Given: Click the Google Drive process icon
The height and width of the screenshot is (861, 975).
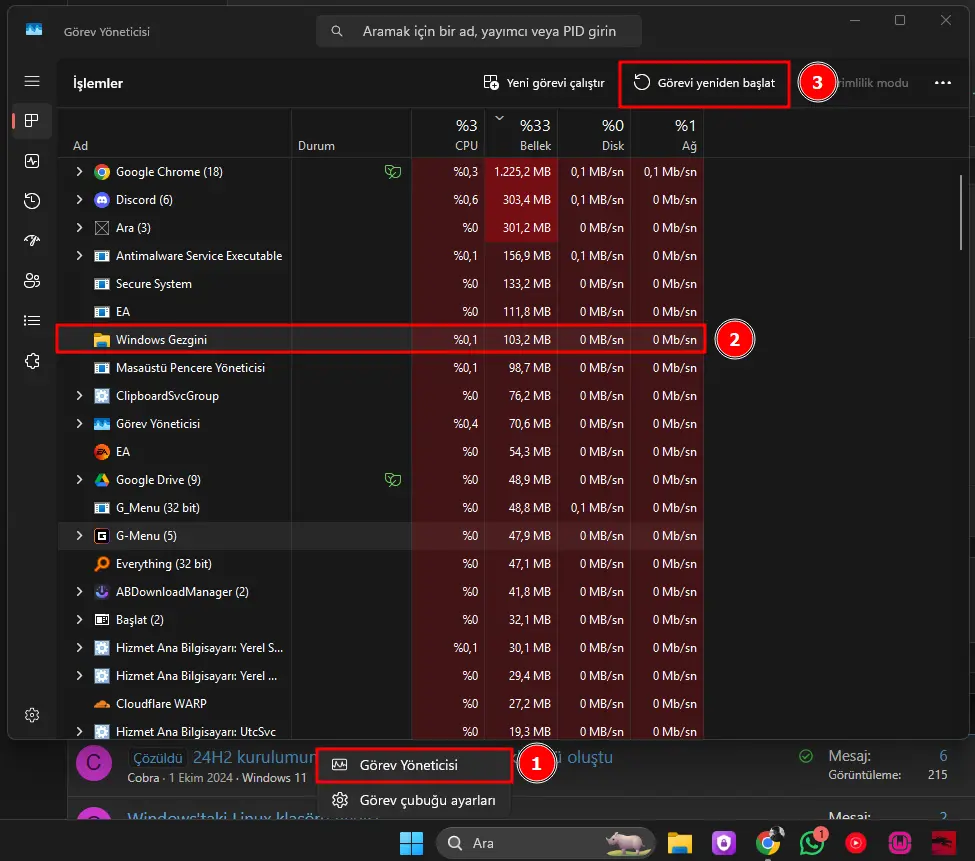Looking at the screenshot, I should (101, 480).
